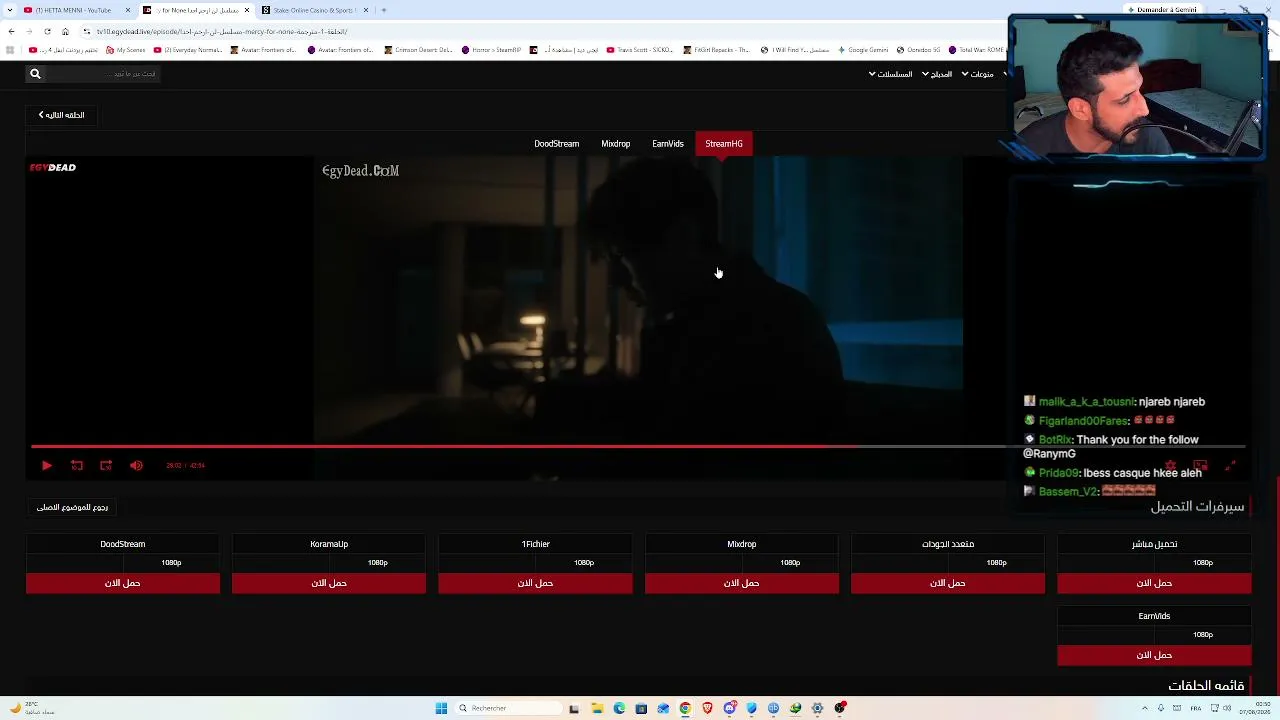Toggle picture-in-picture mode in player
1280x720 pixels.
[x=1201, y=465]
